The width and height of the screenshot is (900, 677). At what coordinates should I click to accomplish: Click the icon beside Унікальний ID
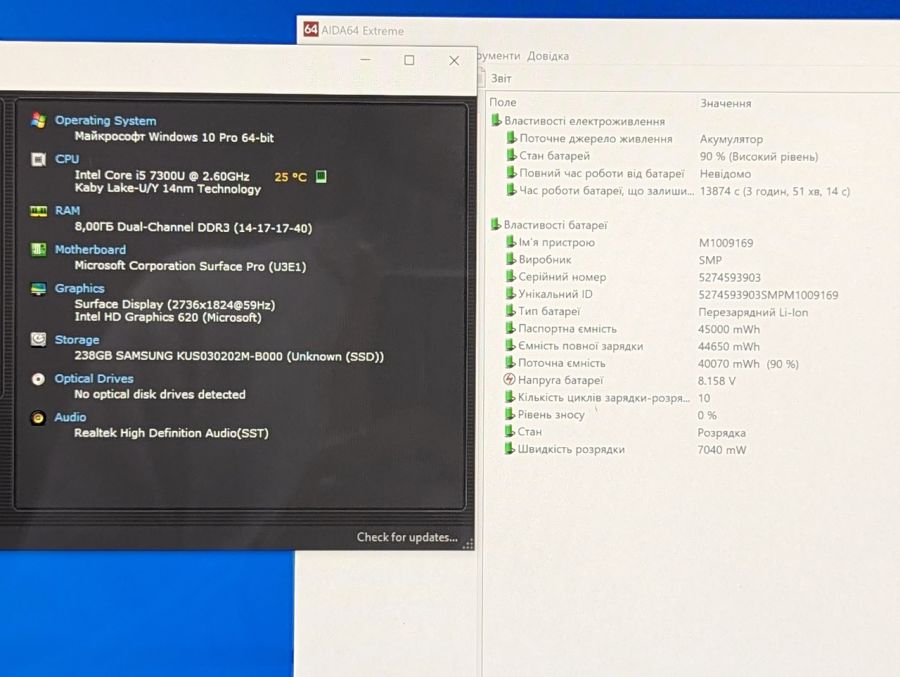tap(511, 293)
